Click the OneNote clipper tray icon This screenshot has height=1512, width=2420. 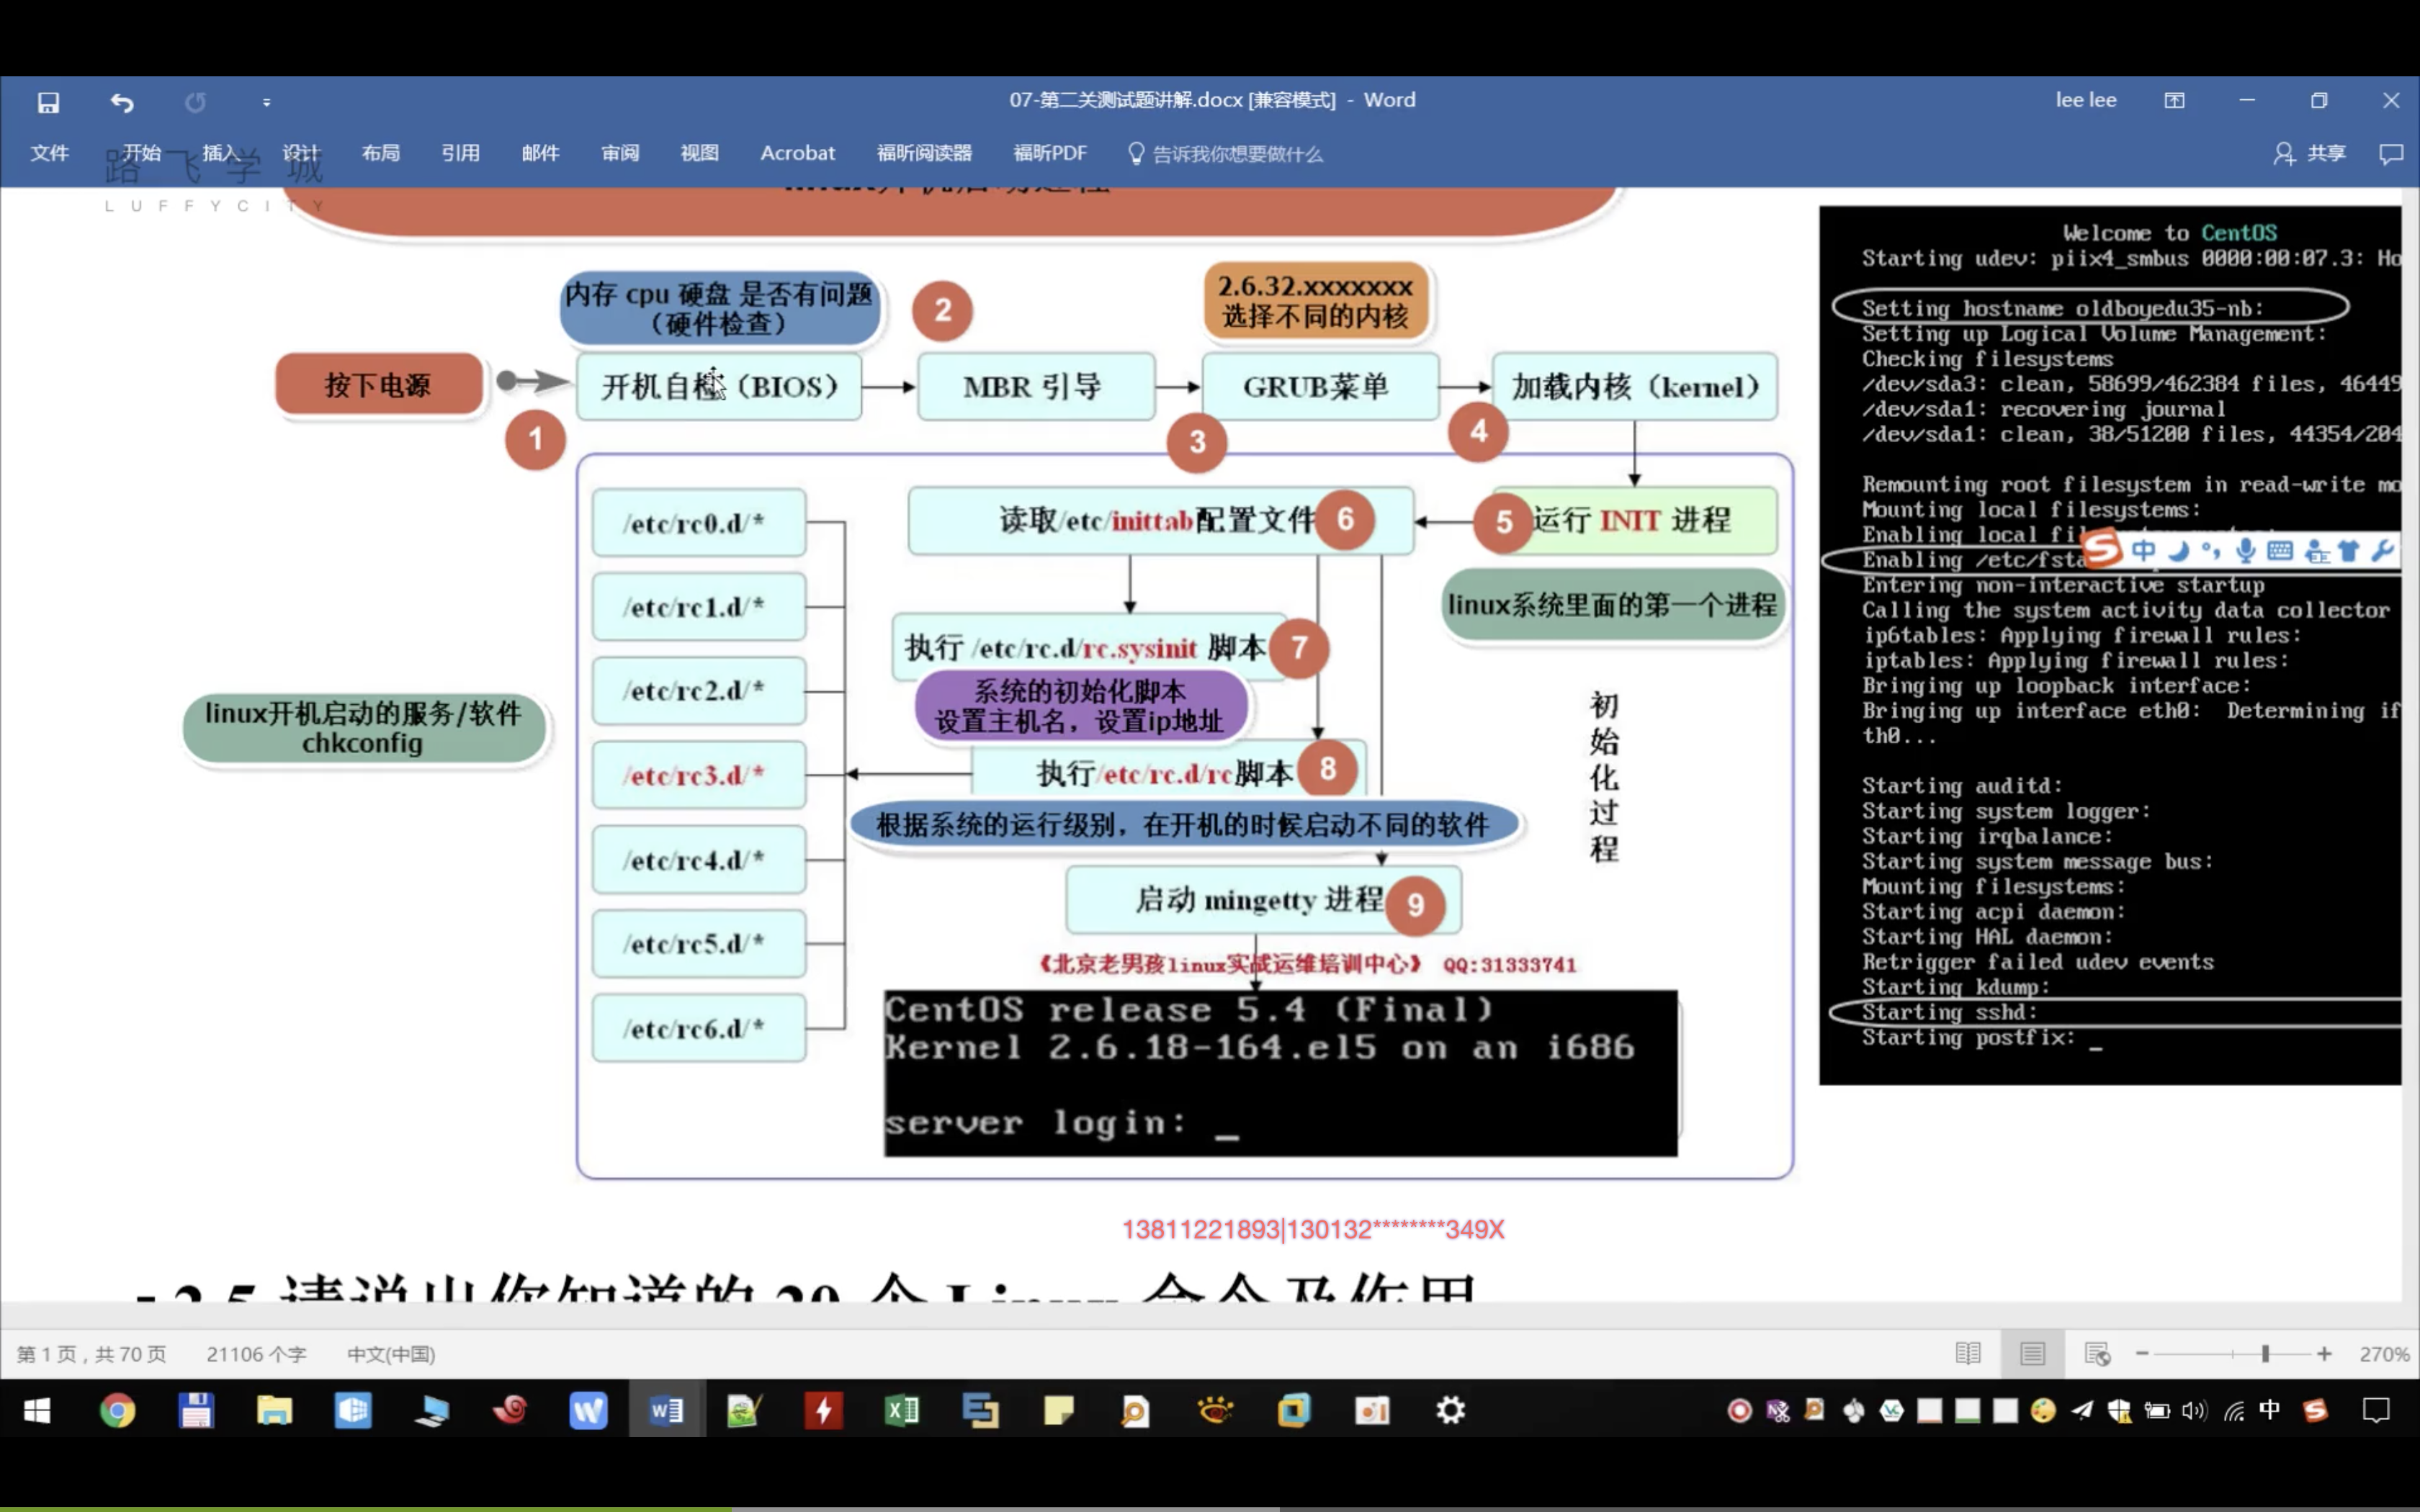(x=1777, y=1410)
